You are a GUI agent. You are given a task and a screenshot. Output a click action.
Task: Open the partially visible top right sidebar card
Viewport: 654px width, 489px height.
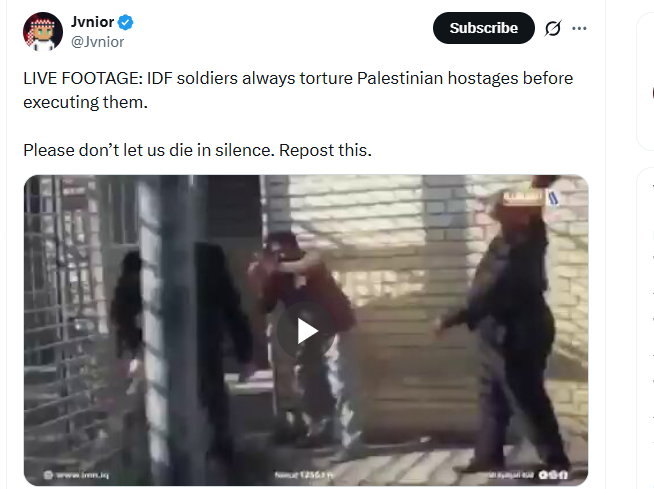646,81
